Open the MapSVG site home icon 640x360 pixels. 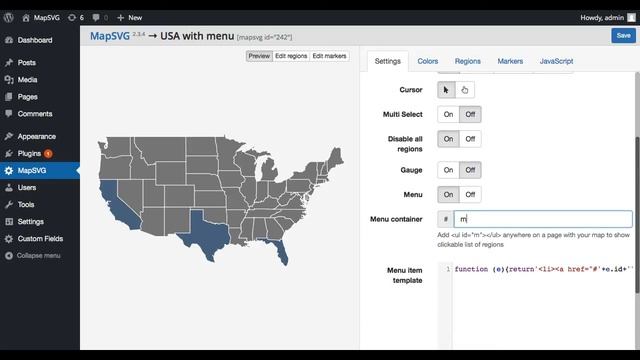[x=26, y=18]
